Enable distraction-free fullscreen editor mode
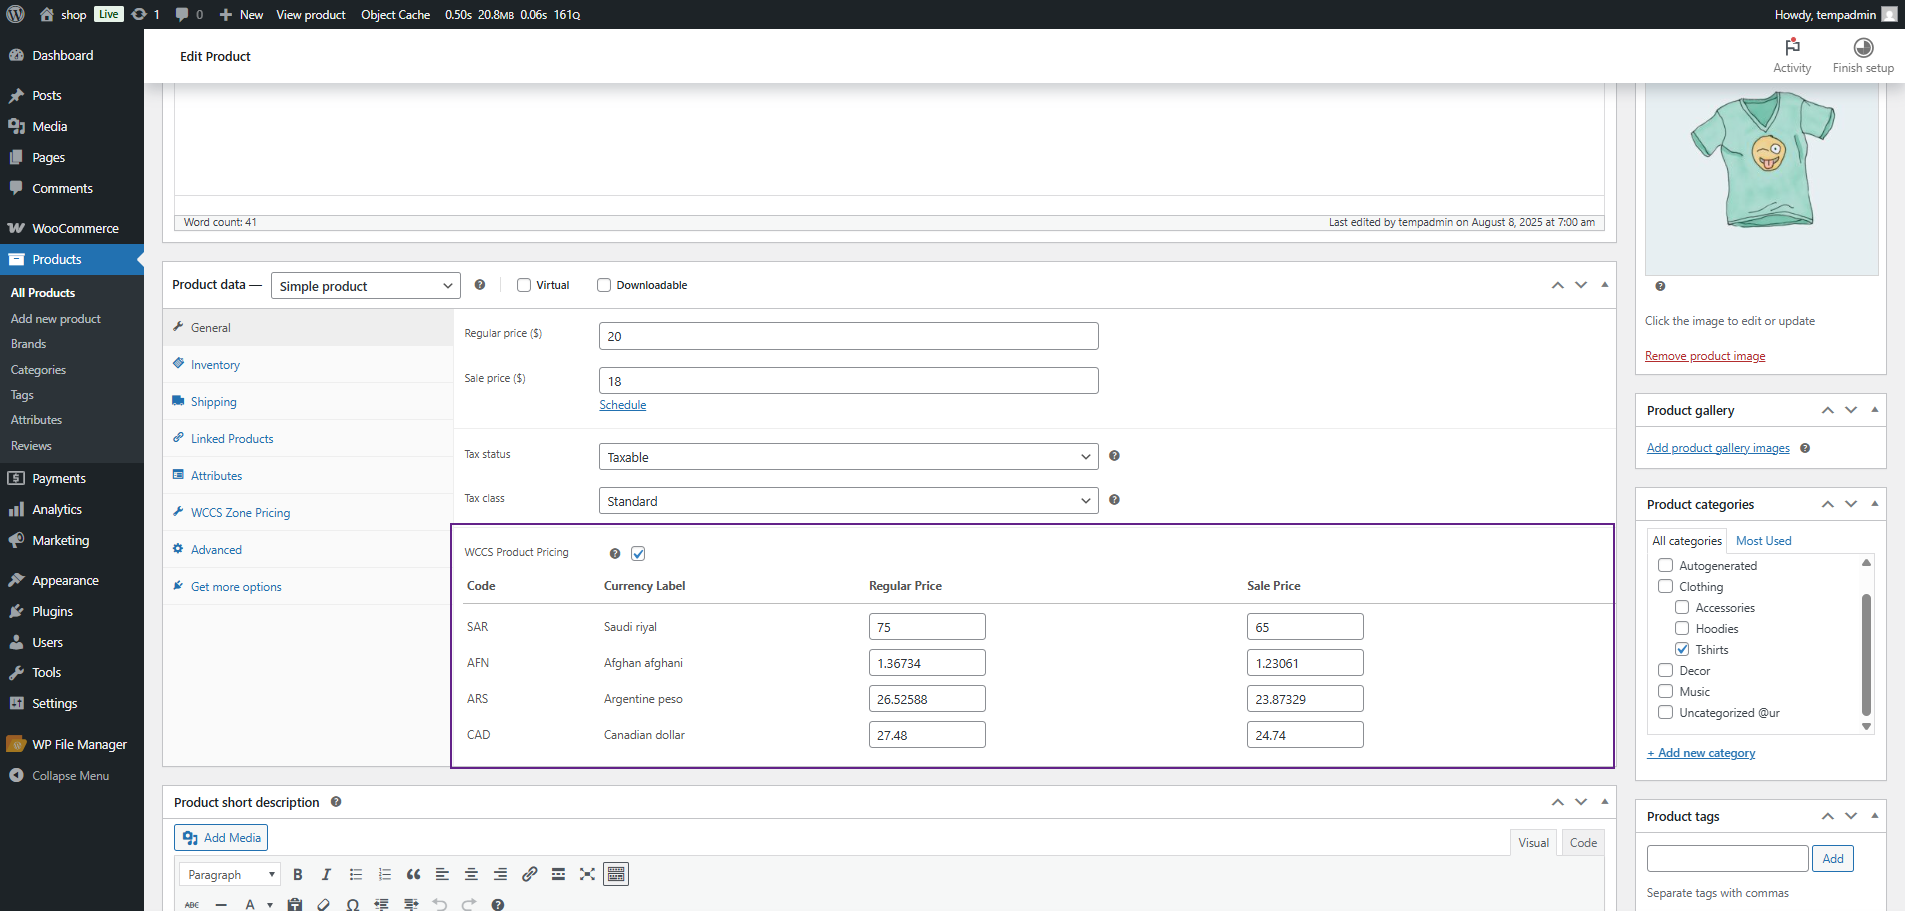 click(587, 874)
